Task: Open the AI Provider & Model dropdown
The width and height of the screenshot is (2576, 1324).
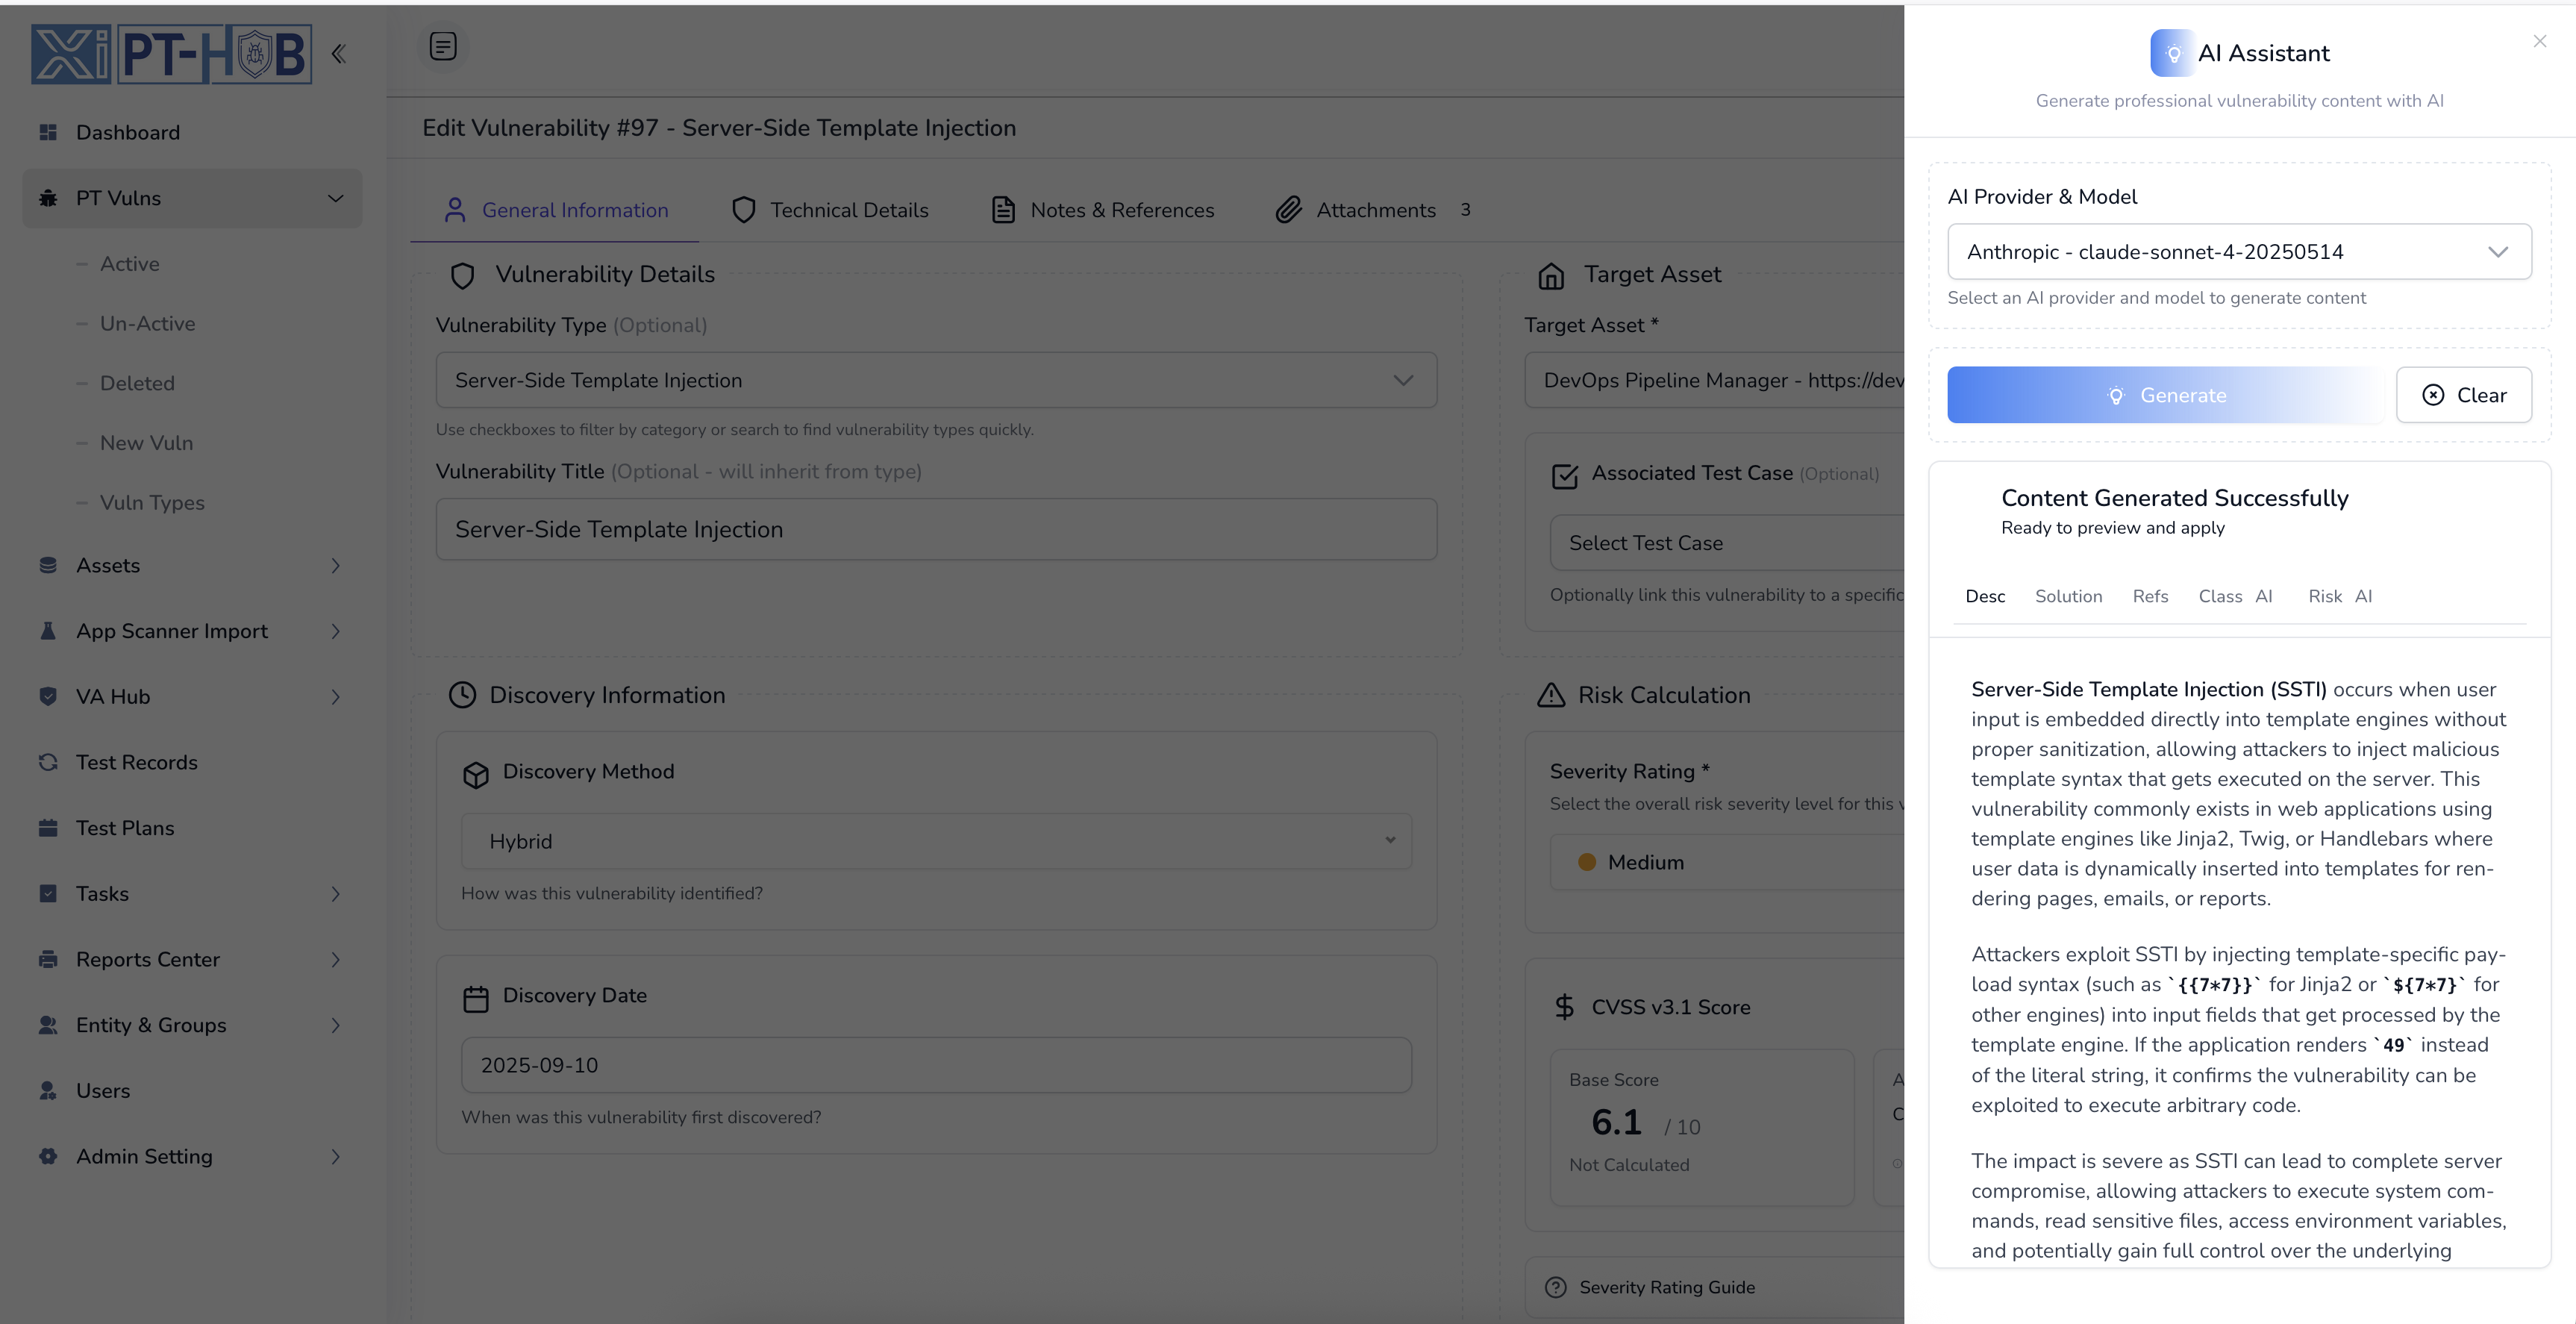Action: pyautogui.click(x=2238, y=252)
